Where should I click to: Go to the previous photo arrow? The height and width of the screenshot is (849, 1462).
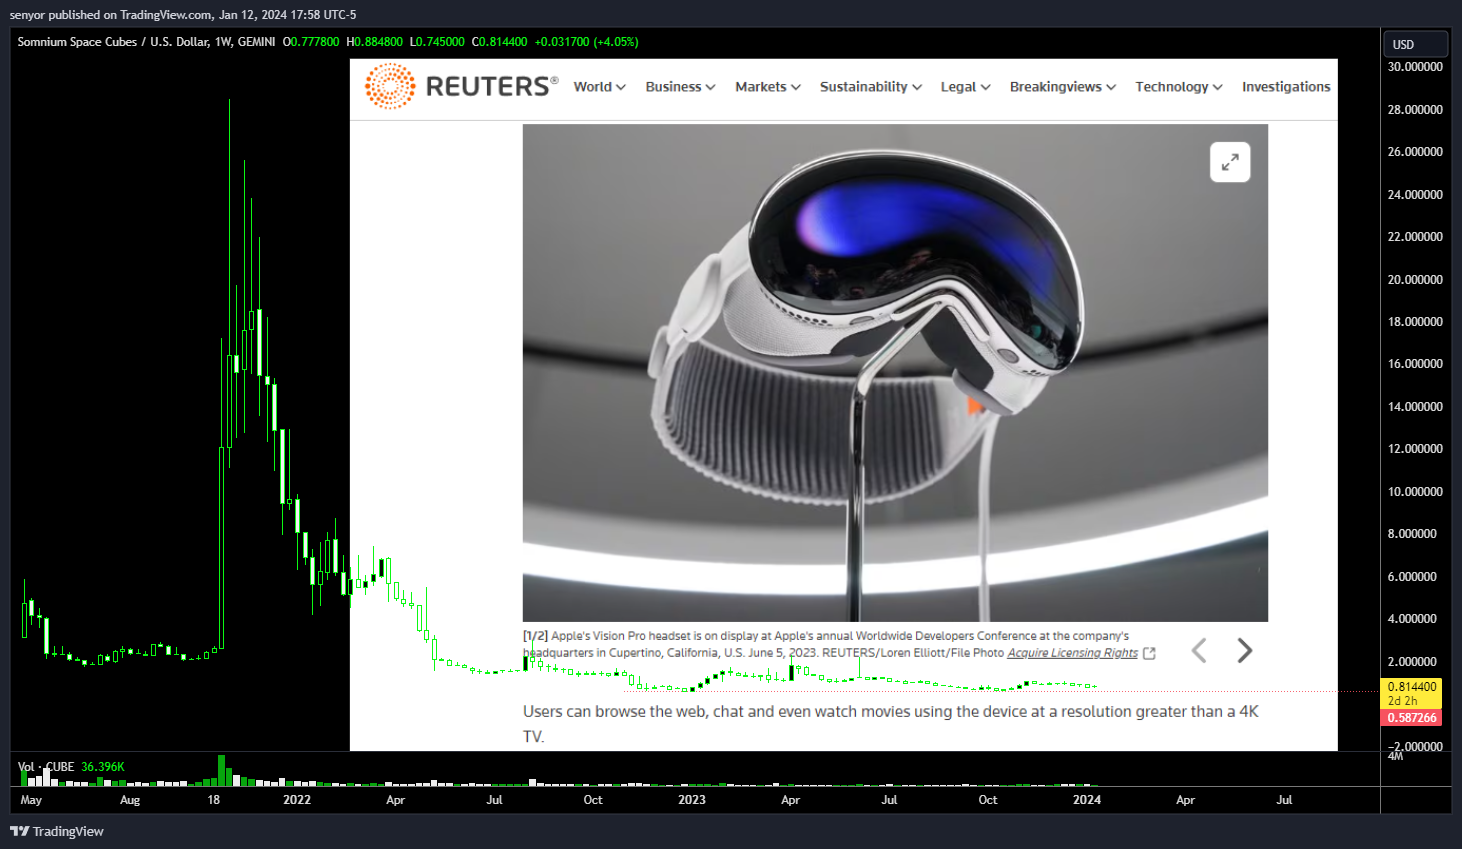pyautogui.click(x=1199, y=651)
